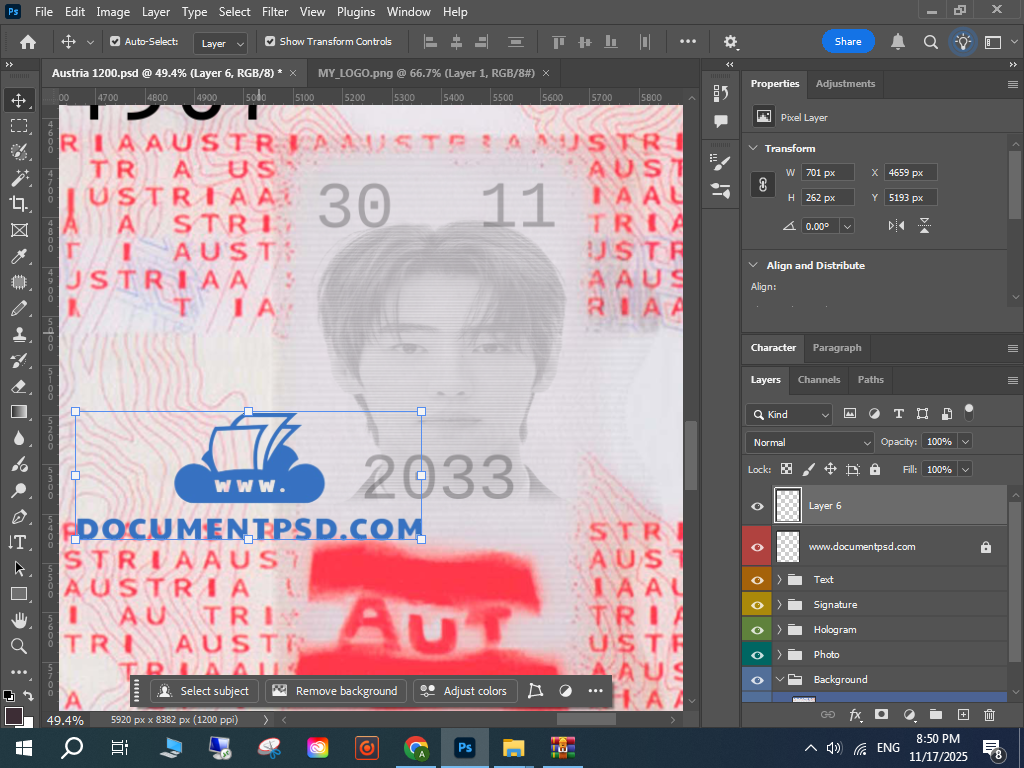Open the Filter menu
Viewport: 1024px width, 768px height.
274,12
